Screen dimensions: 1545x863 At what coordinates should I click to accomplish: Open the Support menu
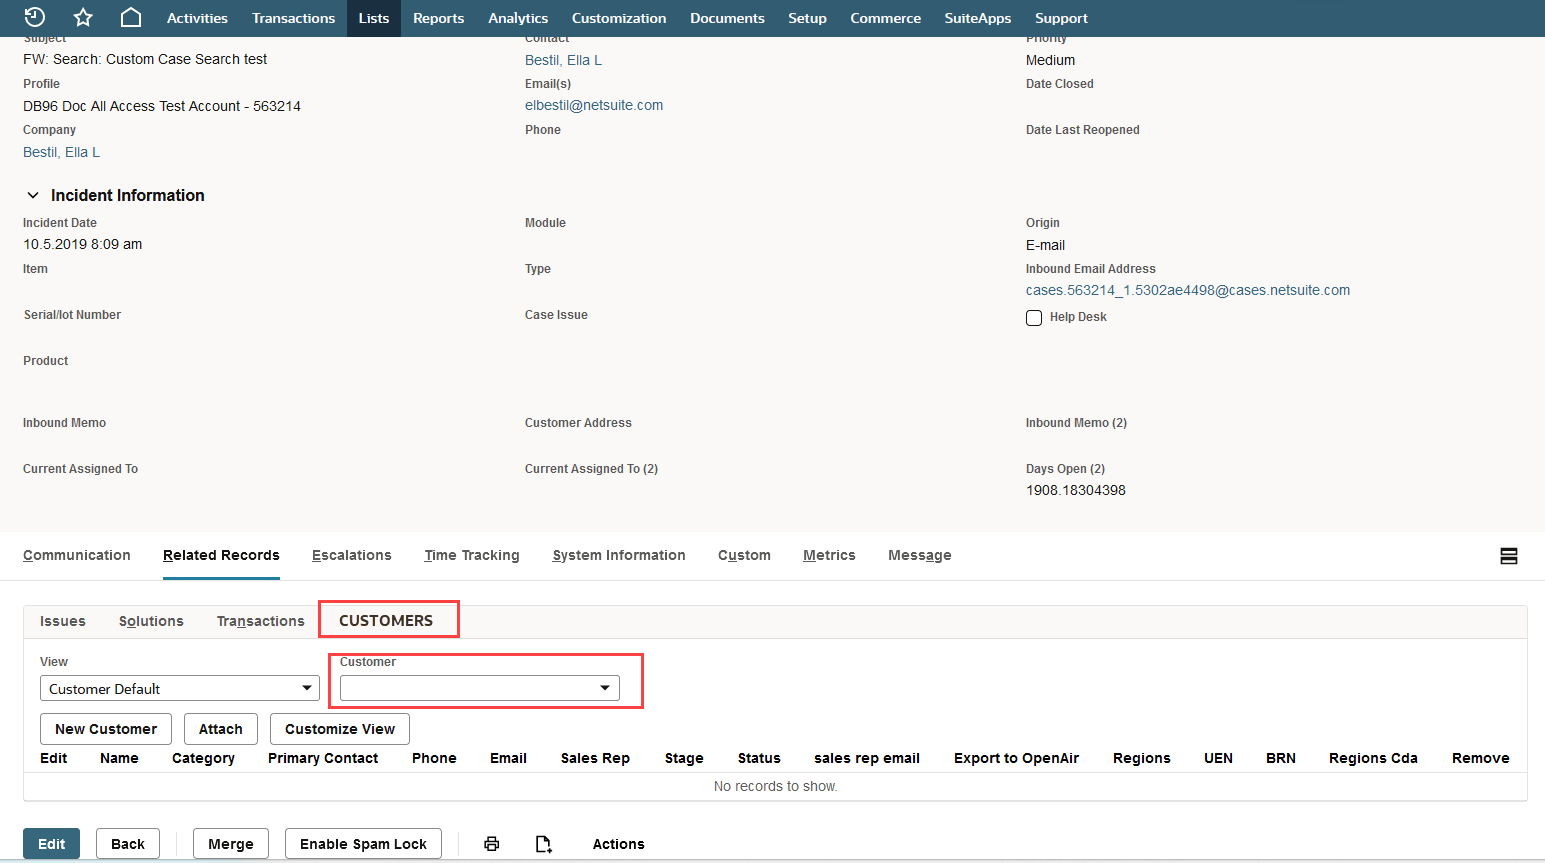coord(1061,18)
